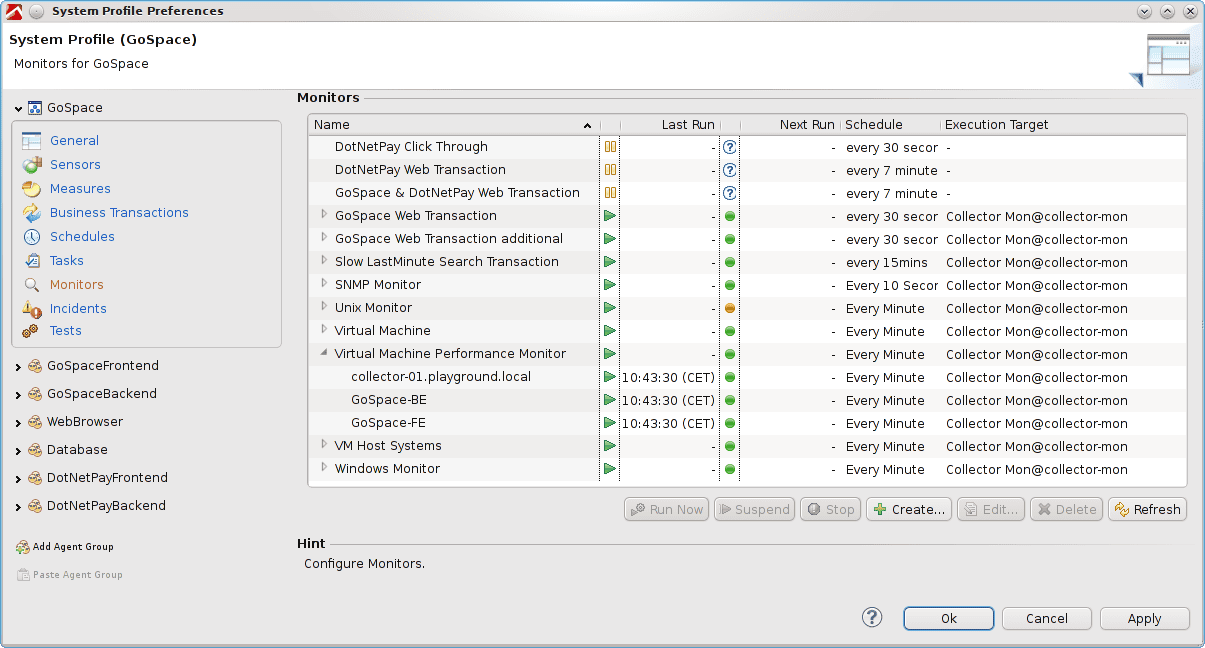1205x648 pixels.
Task: Open General settings icon in sidebar
Action: click(x=31, y=141)
